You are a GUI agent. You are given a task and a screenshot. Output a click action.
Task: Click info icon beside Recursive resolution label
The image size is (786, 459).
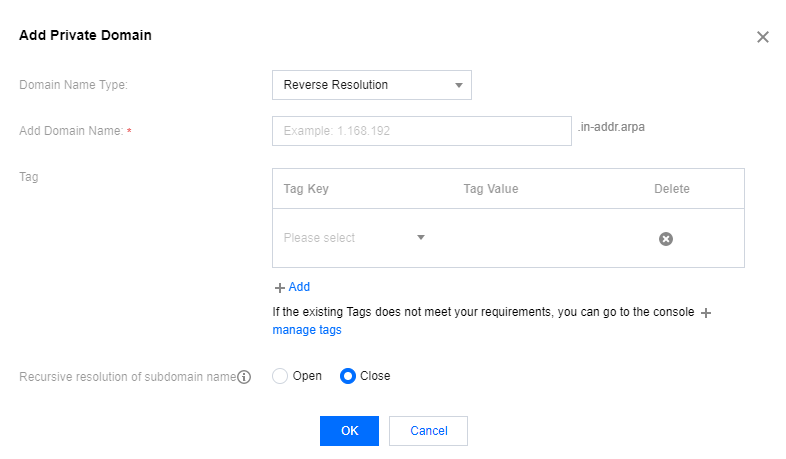(x=244, y=377)
